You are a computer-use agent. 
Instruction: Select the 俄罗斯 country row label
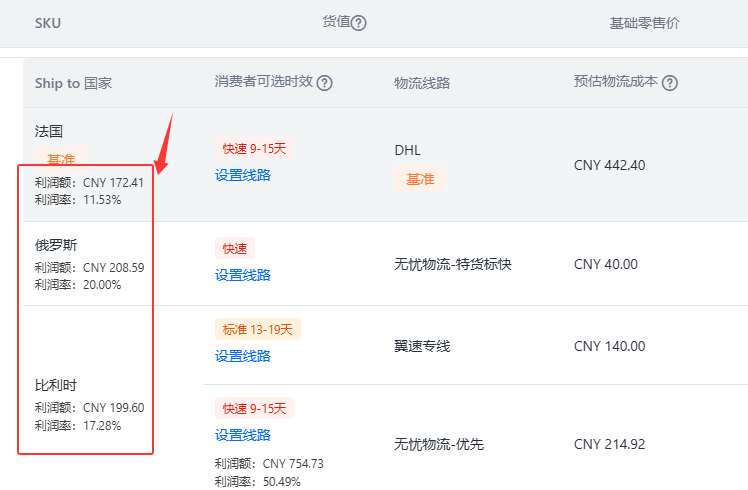click(56, 245)
